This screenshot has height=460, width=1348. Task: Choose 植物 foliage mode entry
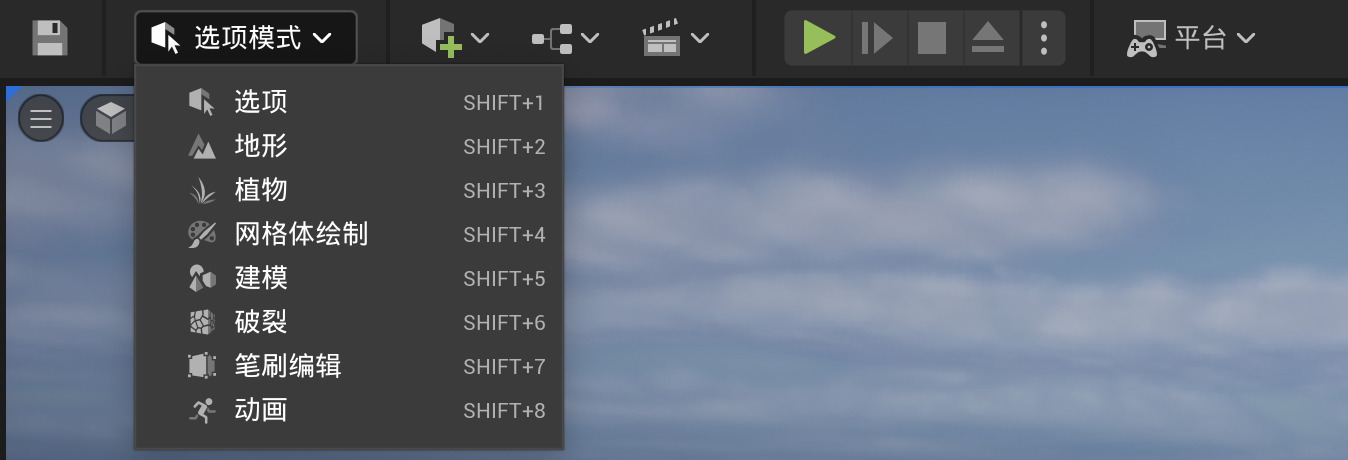(x=349, y=190)
